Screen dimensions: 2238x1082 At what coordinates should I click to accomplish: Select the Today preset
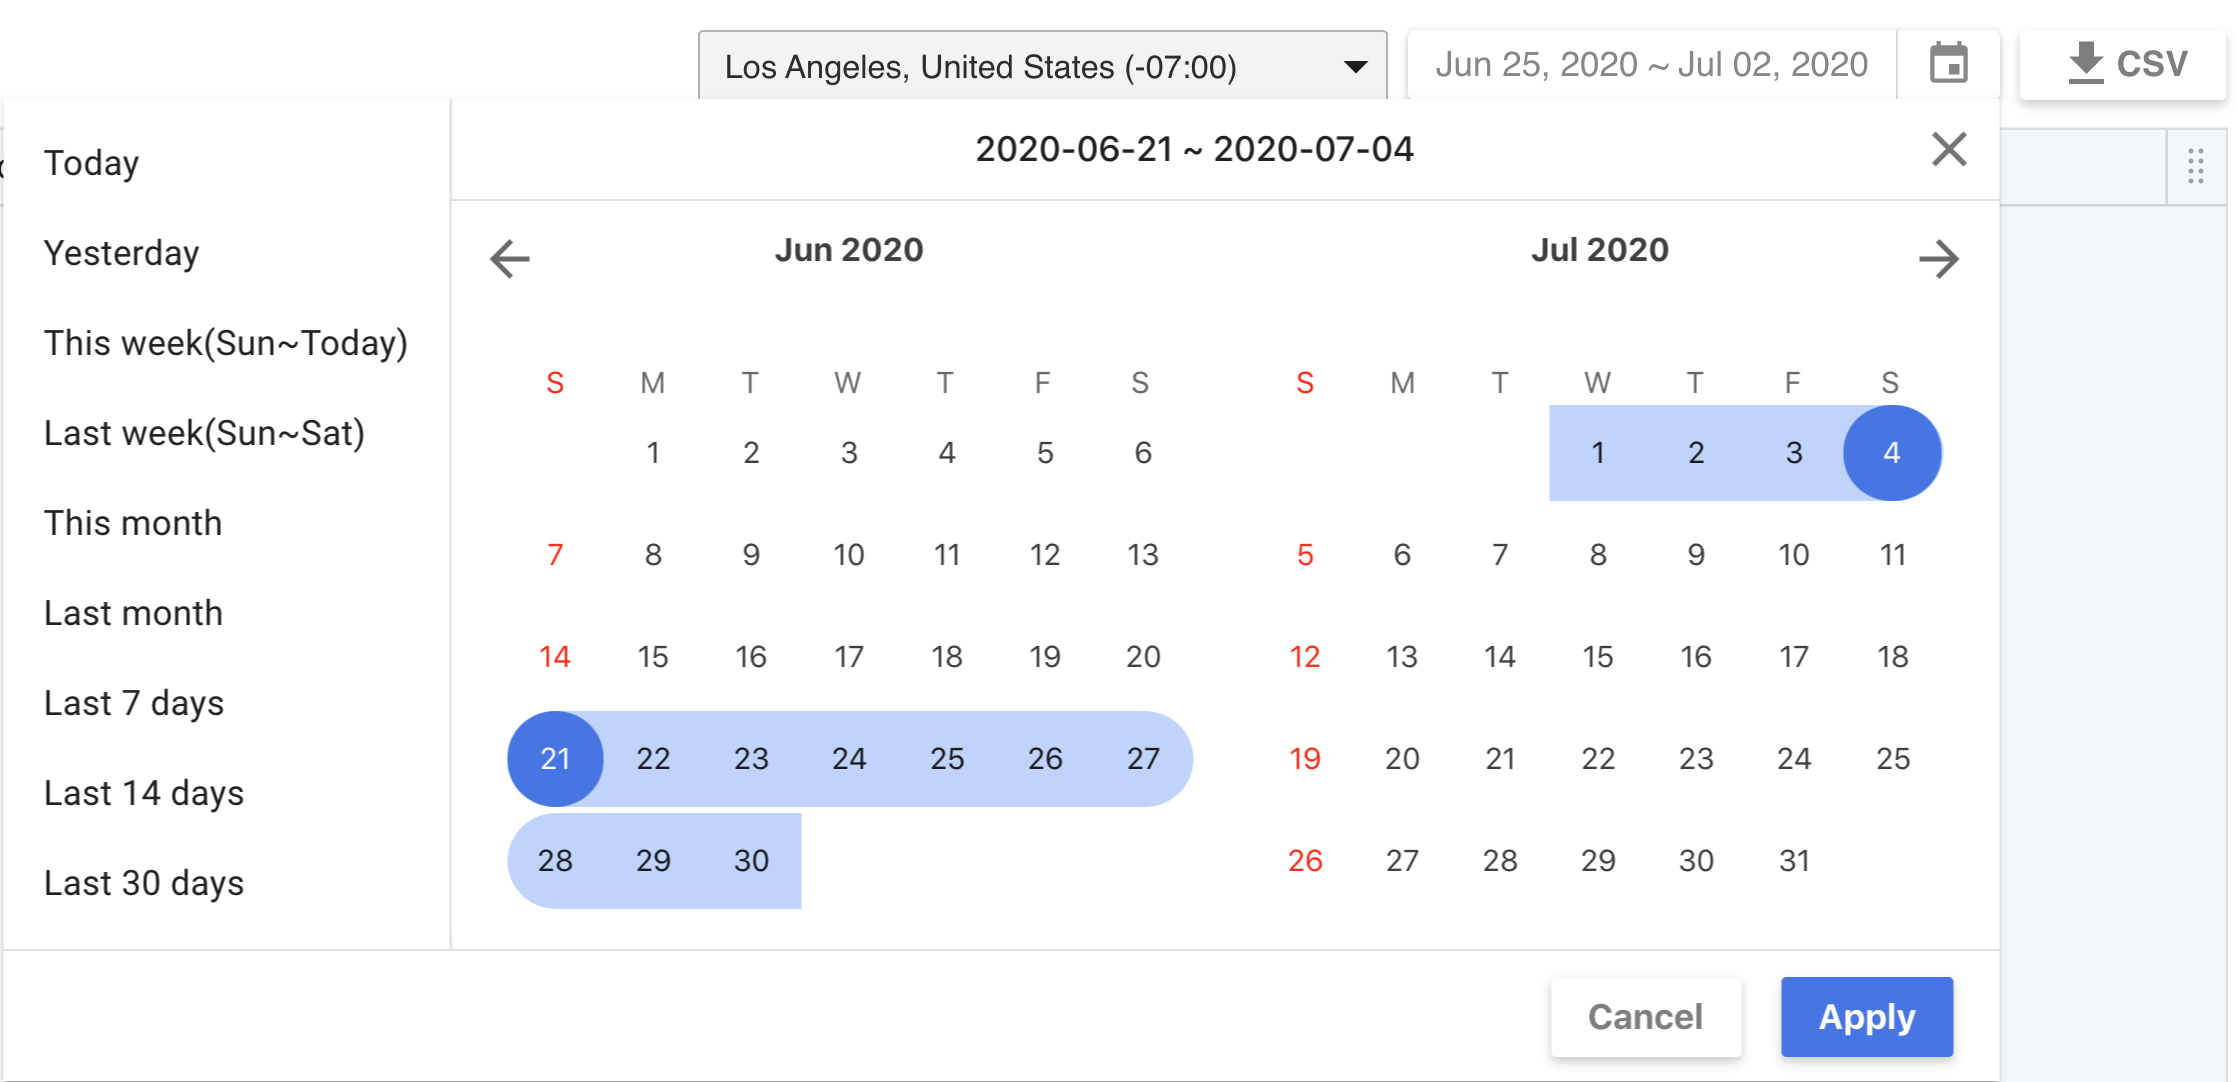(92, 163)
